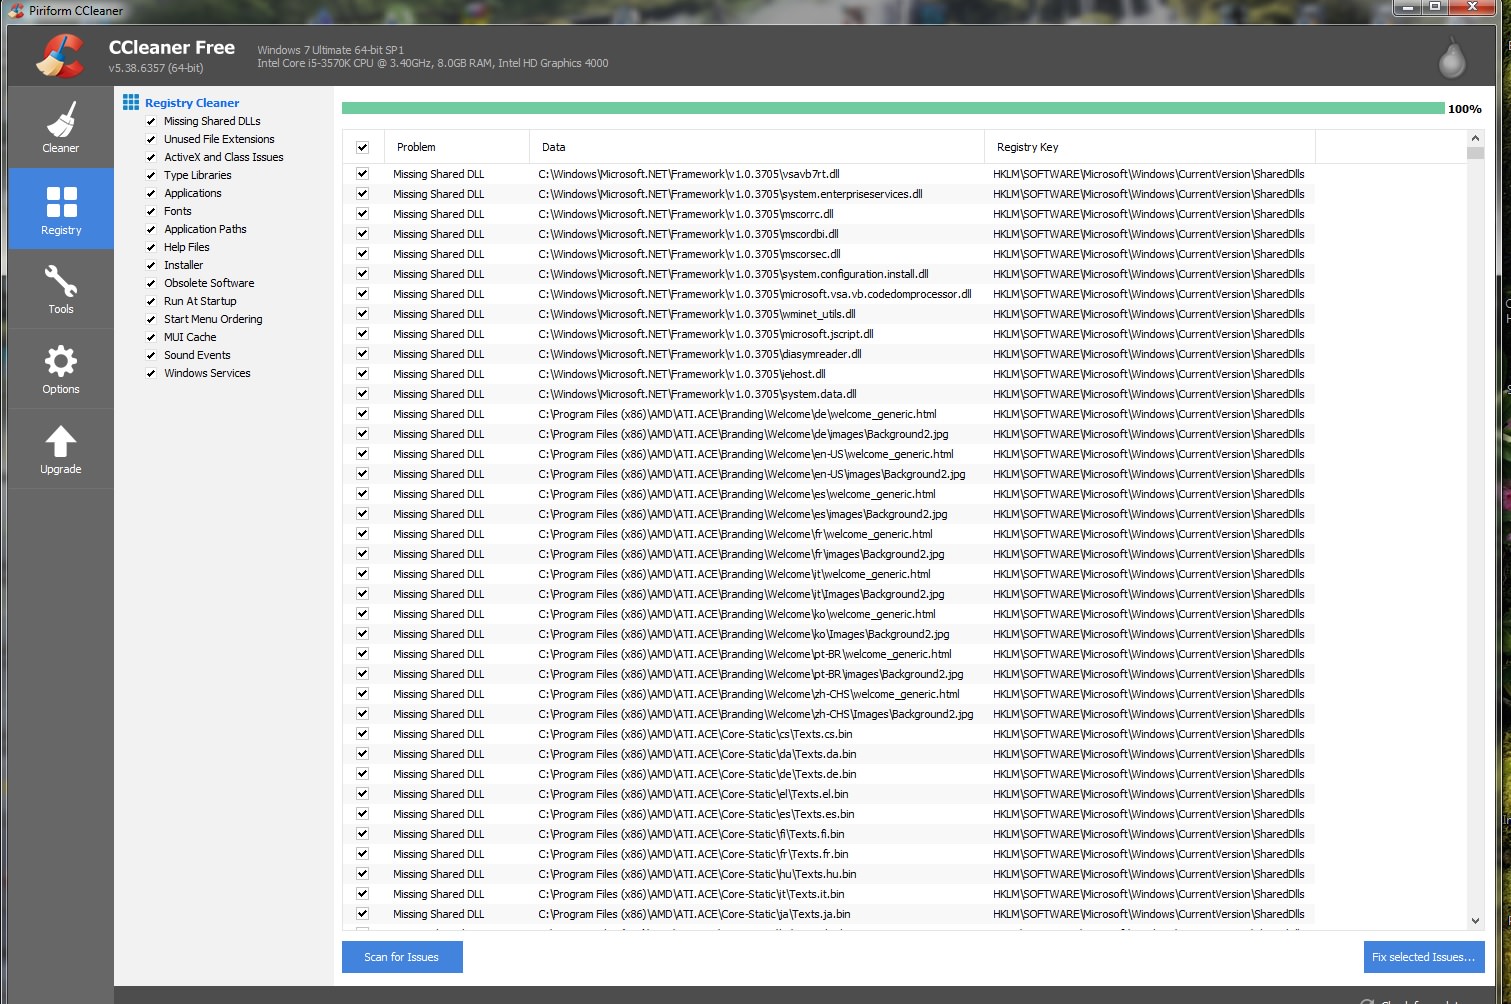Click the Texts.da.bin path entry
Screen dimensions: 1511x1004
[x=697, y=754]
